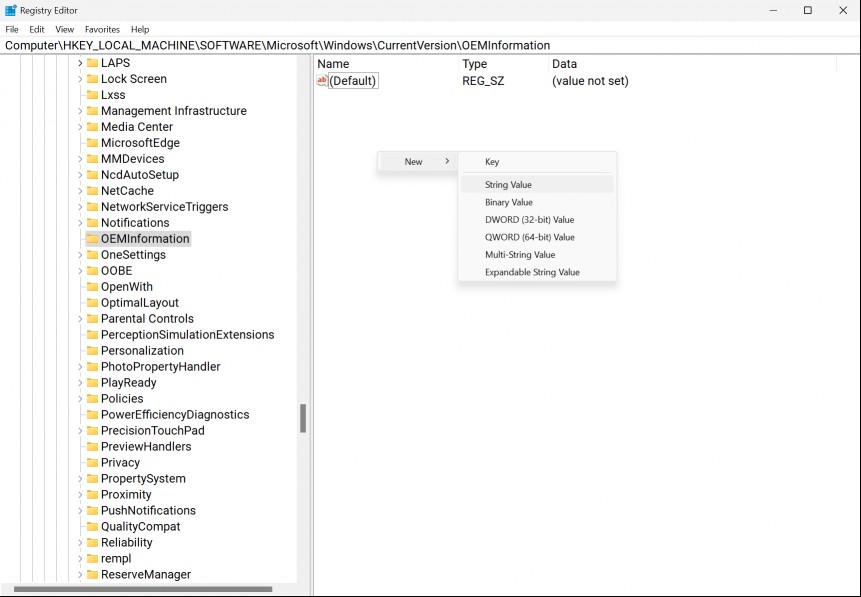Open the File menu
This screenshot has height=597, width=861.
(12, 29)
